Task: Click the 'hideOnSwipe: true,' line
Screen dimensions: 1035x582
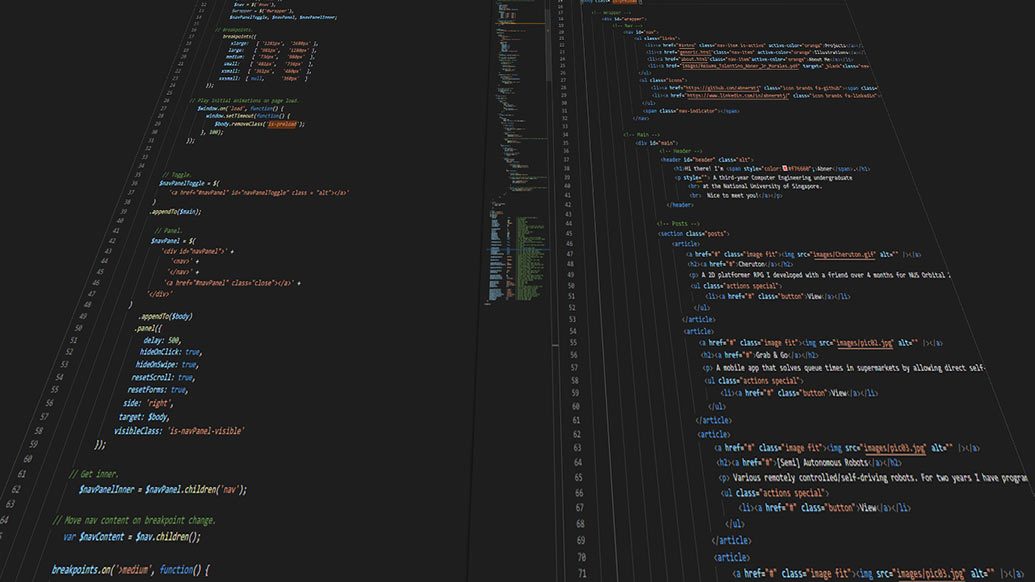Action: click(x=167, y=364)
